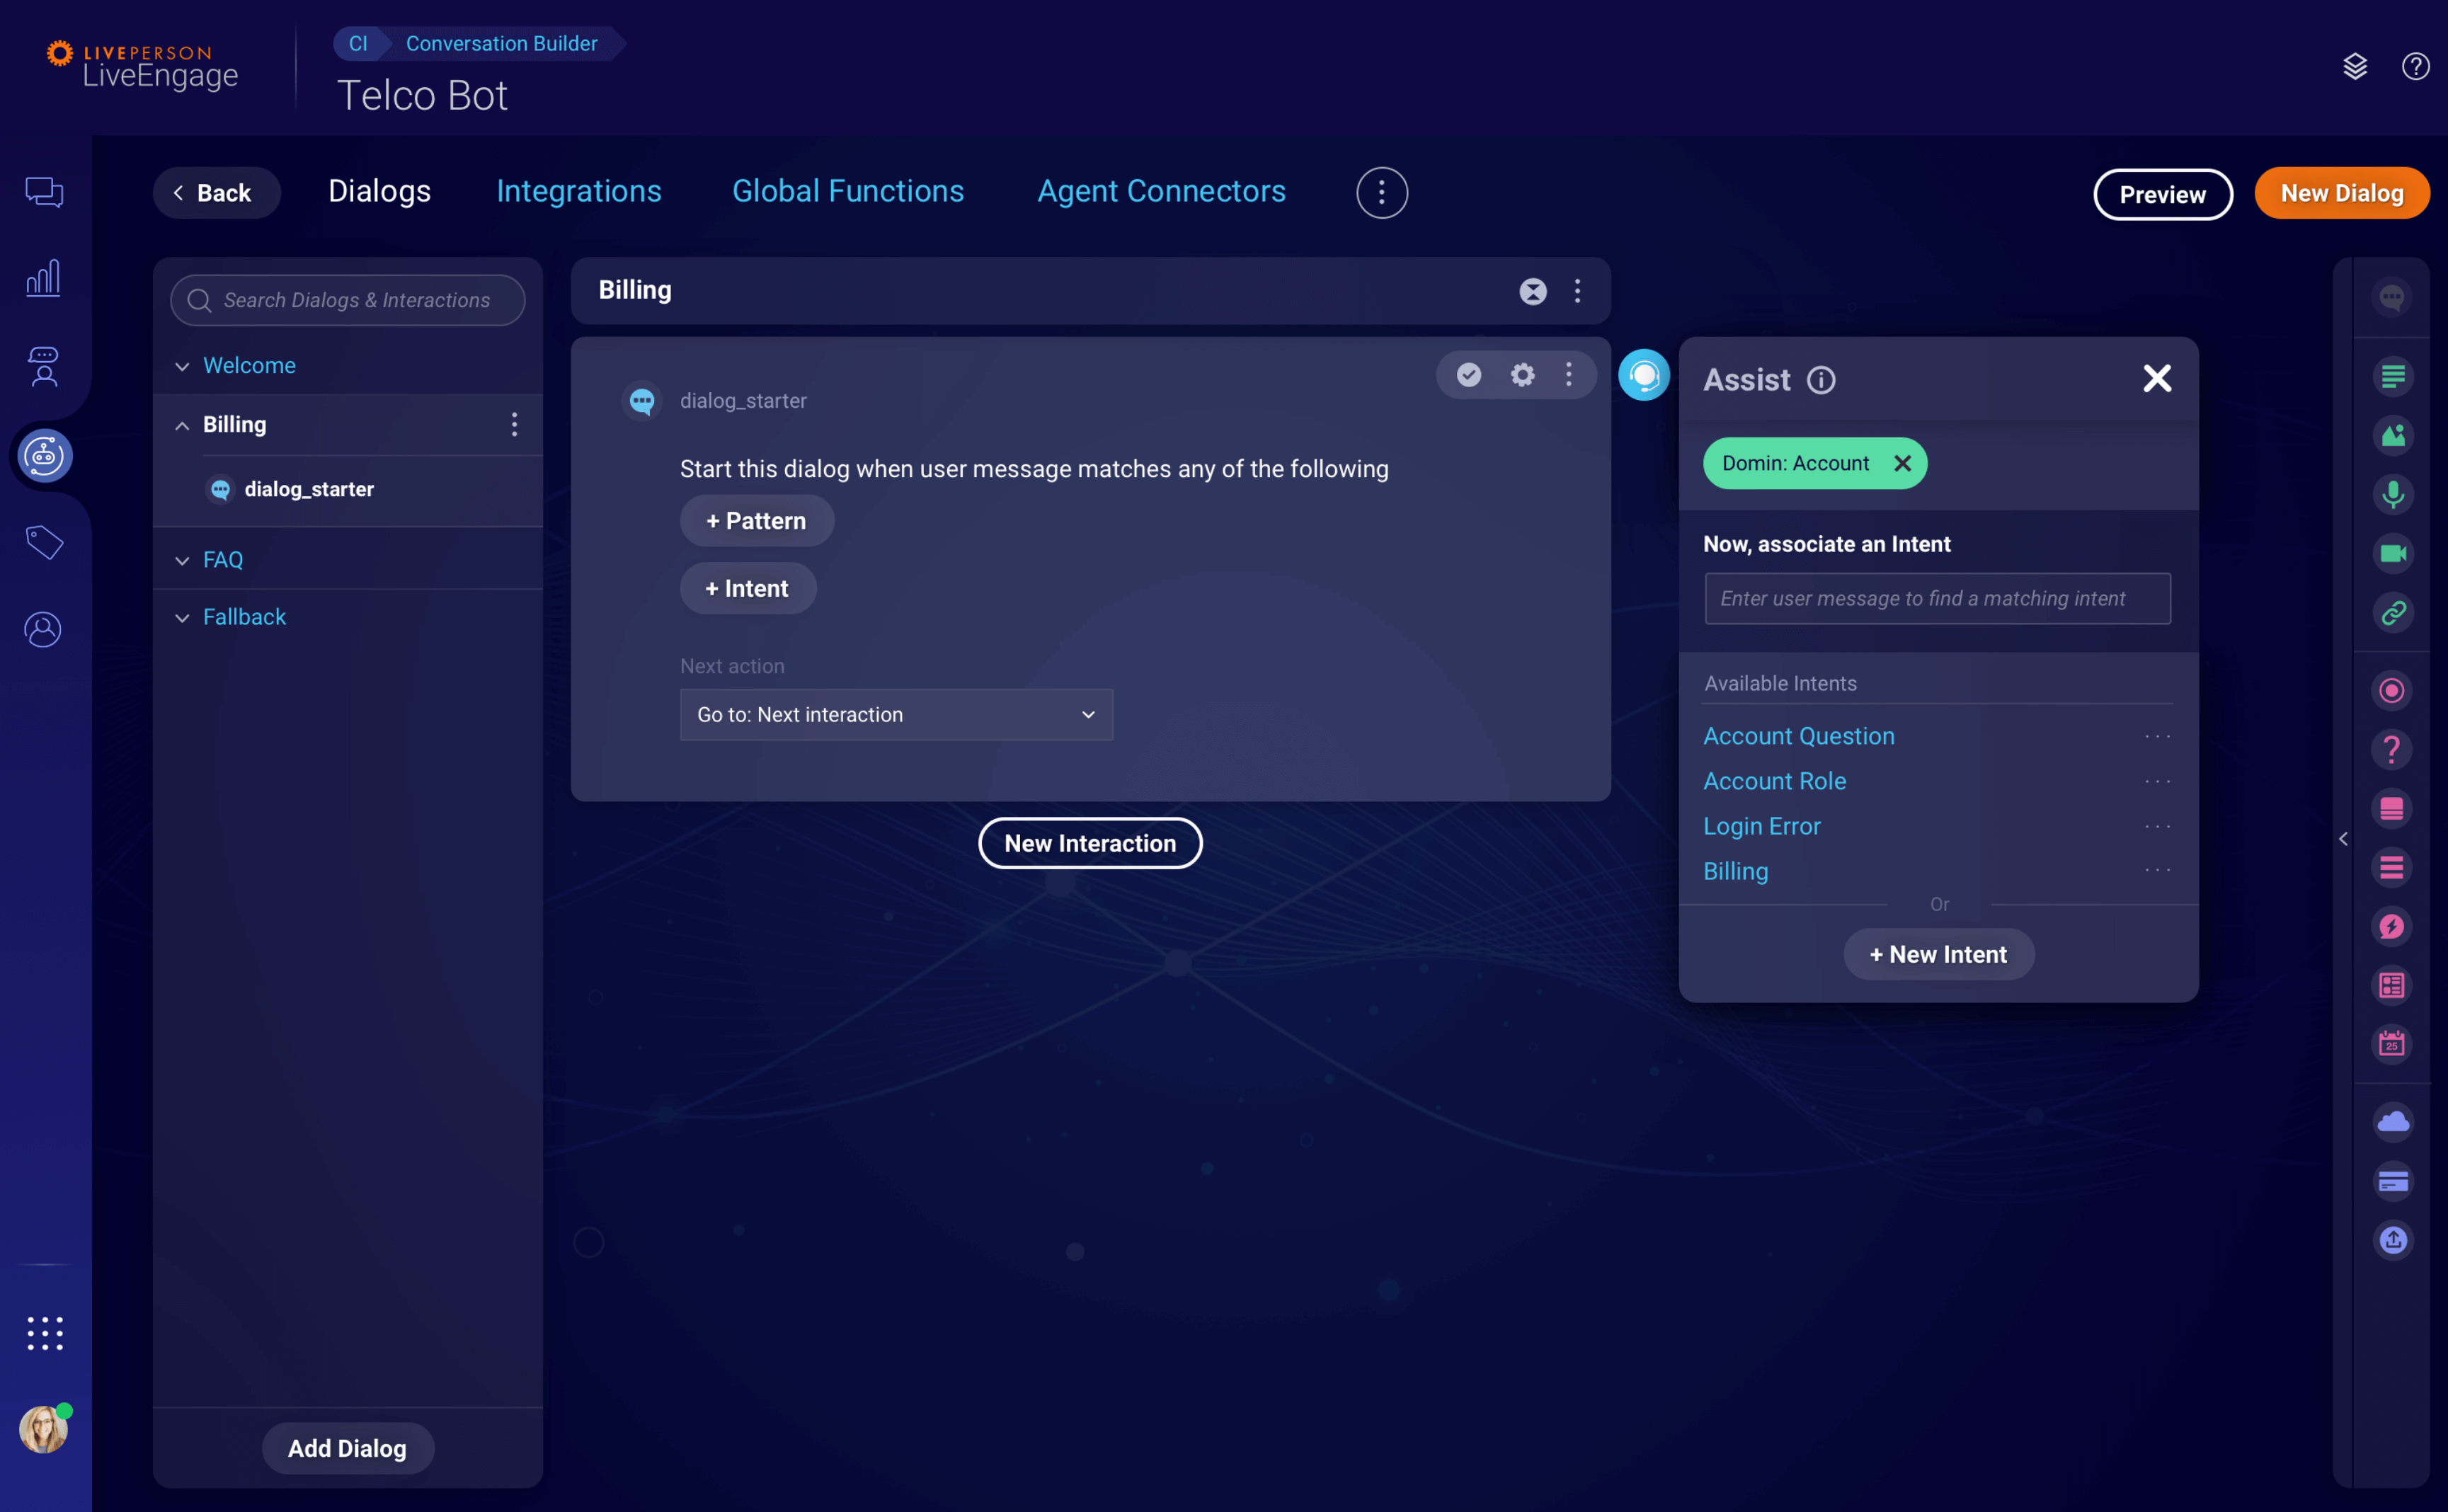
Task: Open the Agent Connectors tab
Action: pos(1161,191)
